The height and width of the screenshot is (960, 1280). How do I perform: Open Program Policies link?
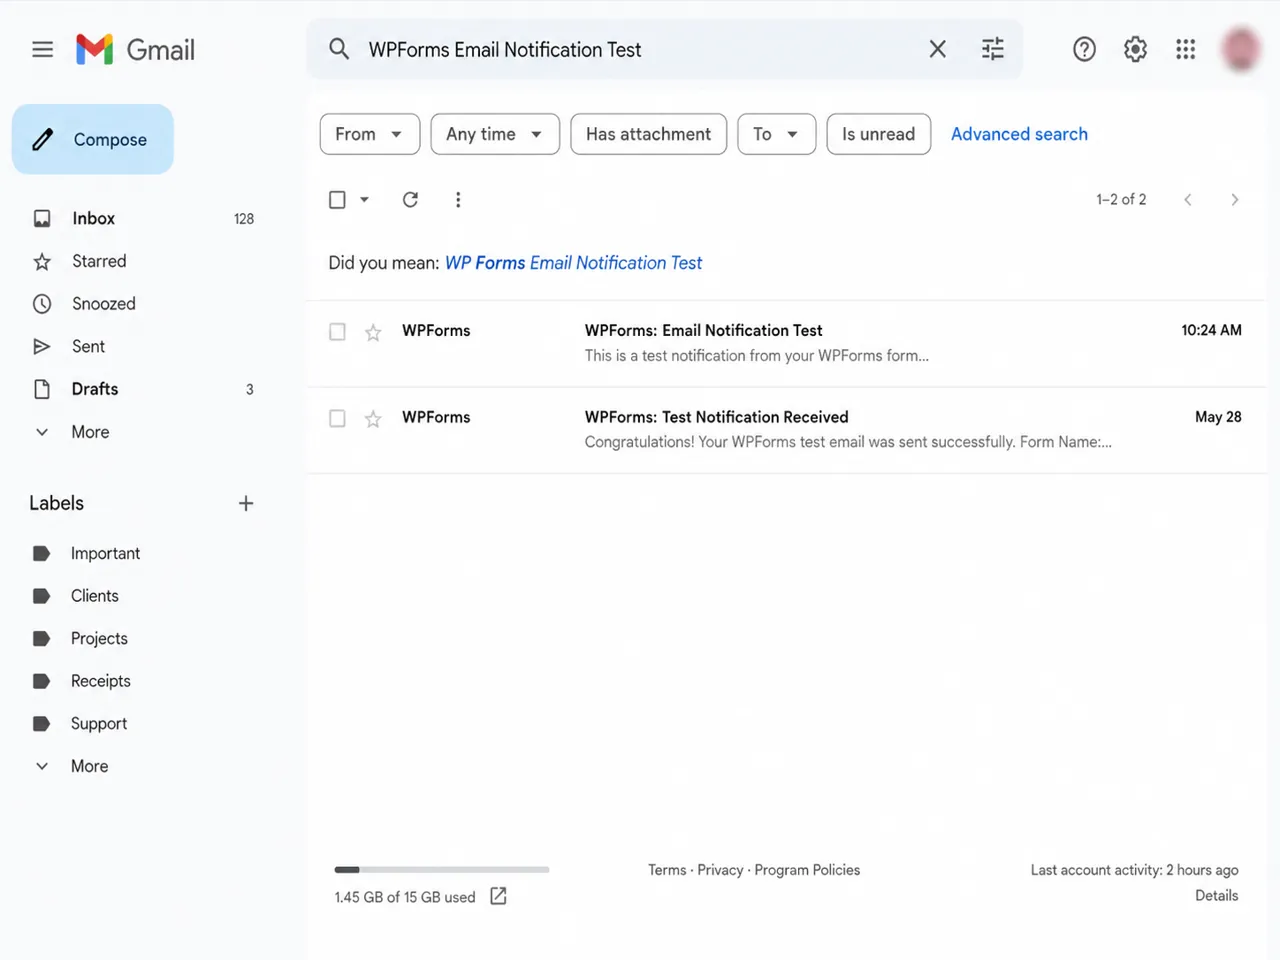(x=807, y=870)
